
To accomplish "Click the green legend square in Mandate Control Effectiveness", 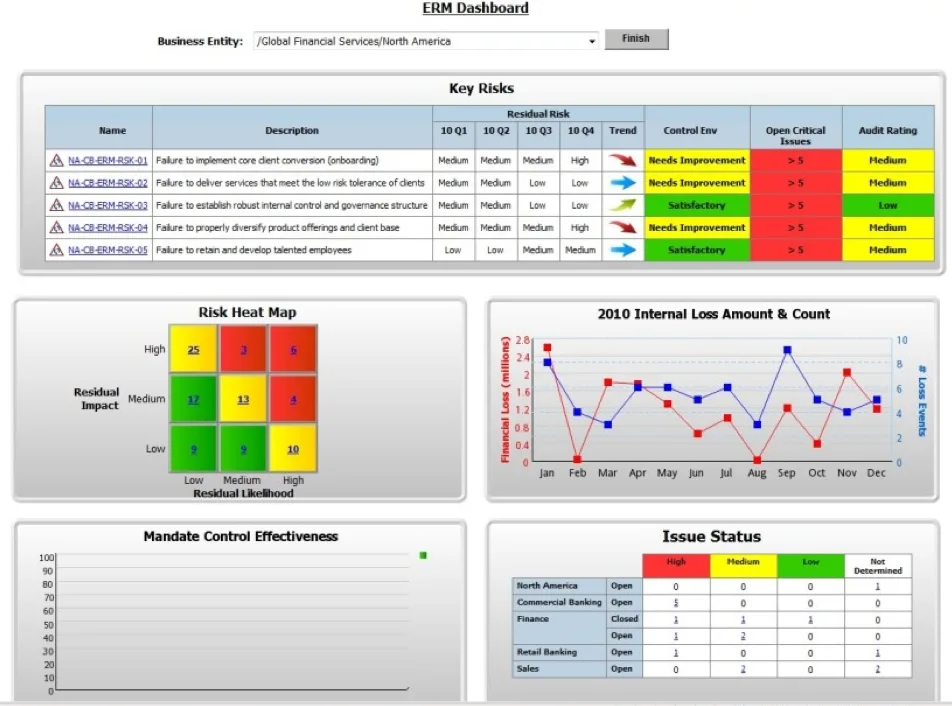I will tap(423, 555).
